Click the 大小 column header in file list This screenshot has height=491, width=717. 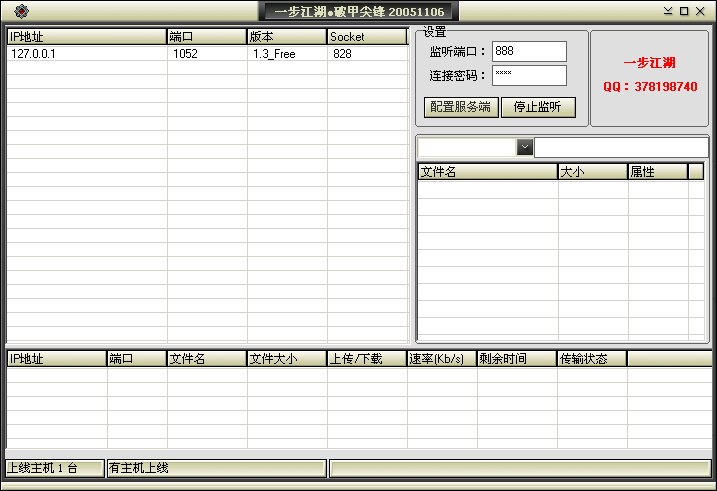(592, 172)
